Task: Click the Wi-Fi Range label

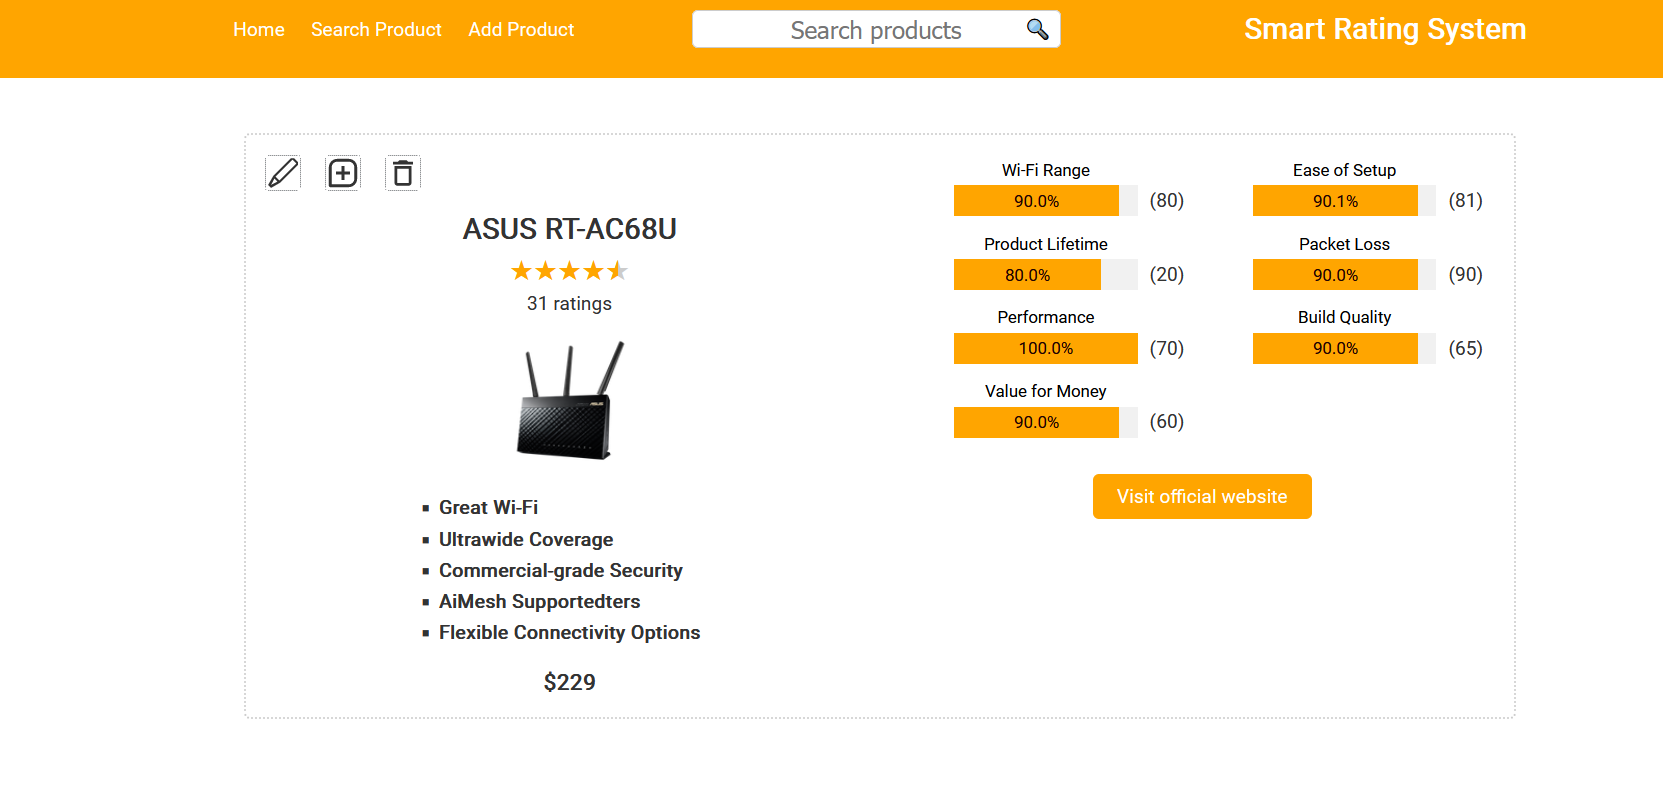Action: click(1046, 170)
